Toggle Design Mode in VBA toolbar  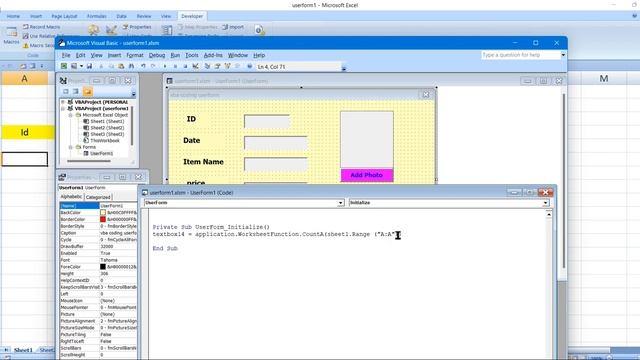coord(196,66)
